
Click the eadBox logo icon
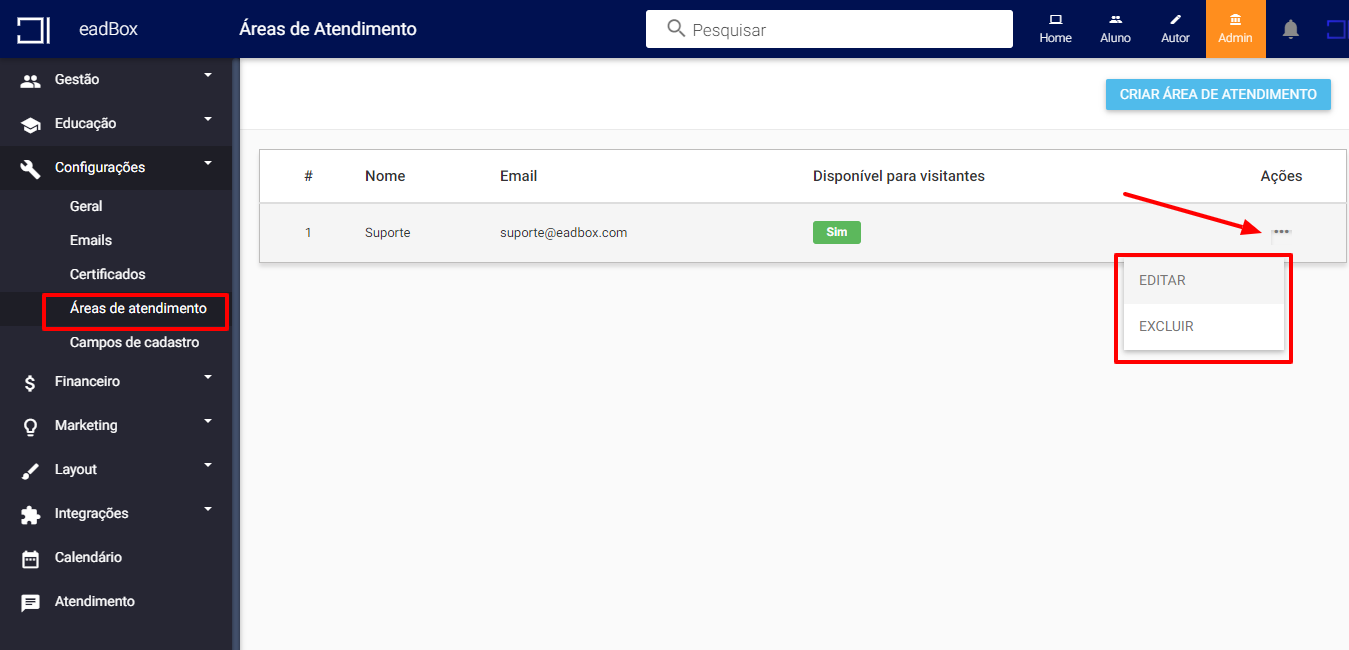click(x=33, y=29)
